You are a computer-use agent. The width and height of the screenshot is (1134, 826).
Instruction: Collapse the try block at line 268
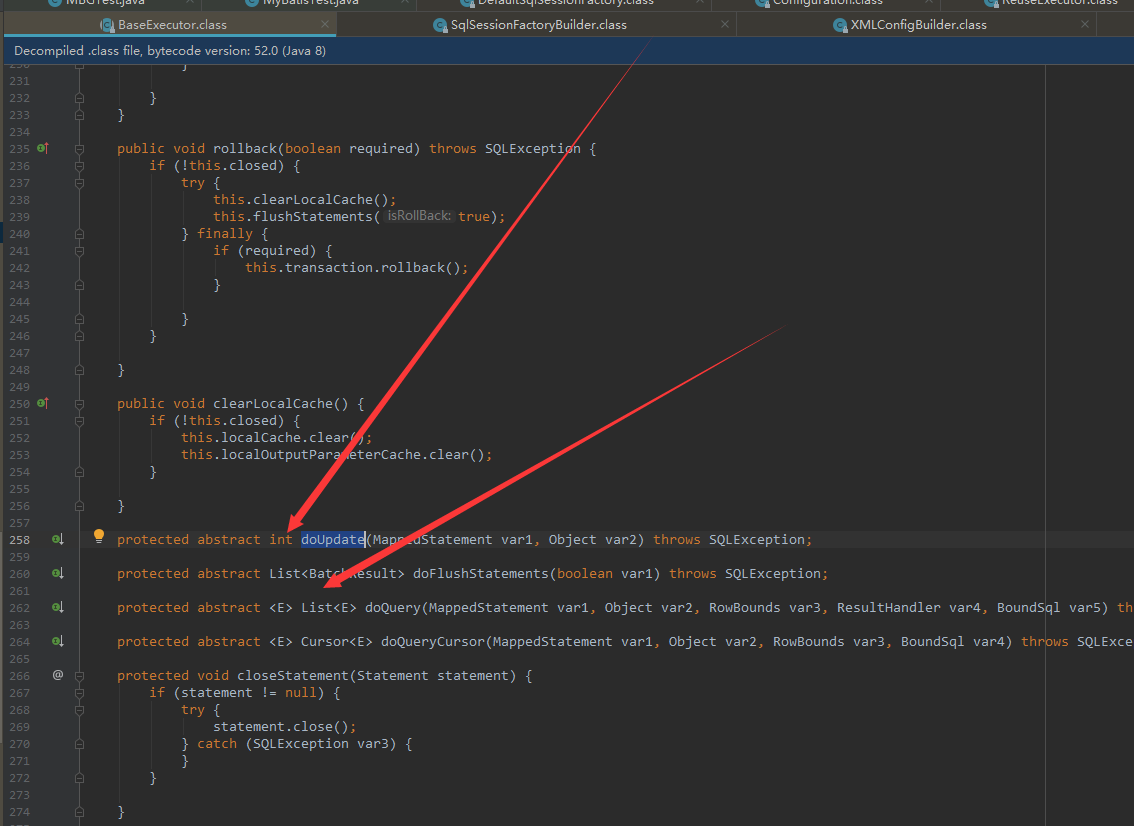click(x=80, y=710)
